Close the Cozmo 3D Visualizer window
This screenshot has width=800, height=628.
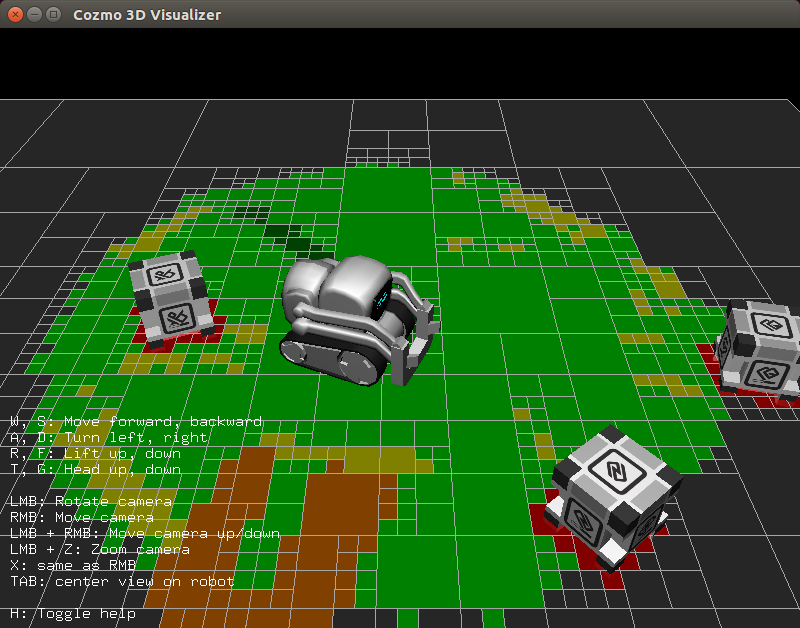pos(15,14)
